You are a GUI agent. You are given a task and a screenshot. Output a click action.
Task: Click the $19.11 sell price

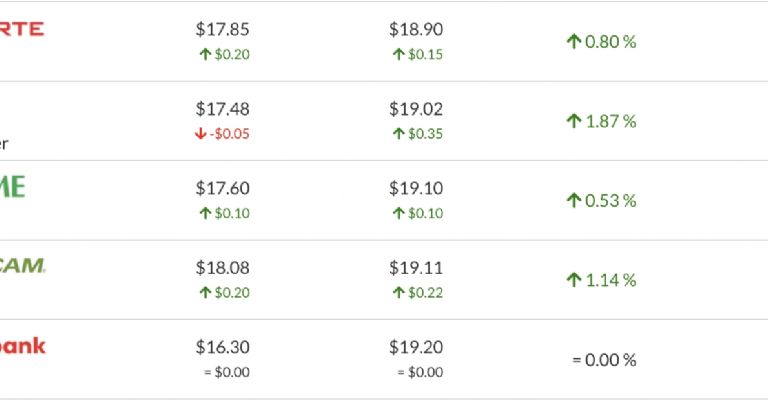416,268
